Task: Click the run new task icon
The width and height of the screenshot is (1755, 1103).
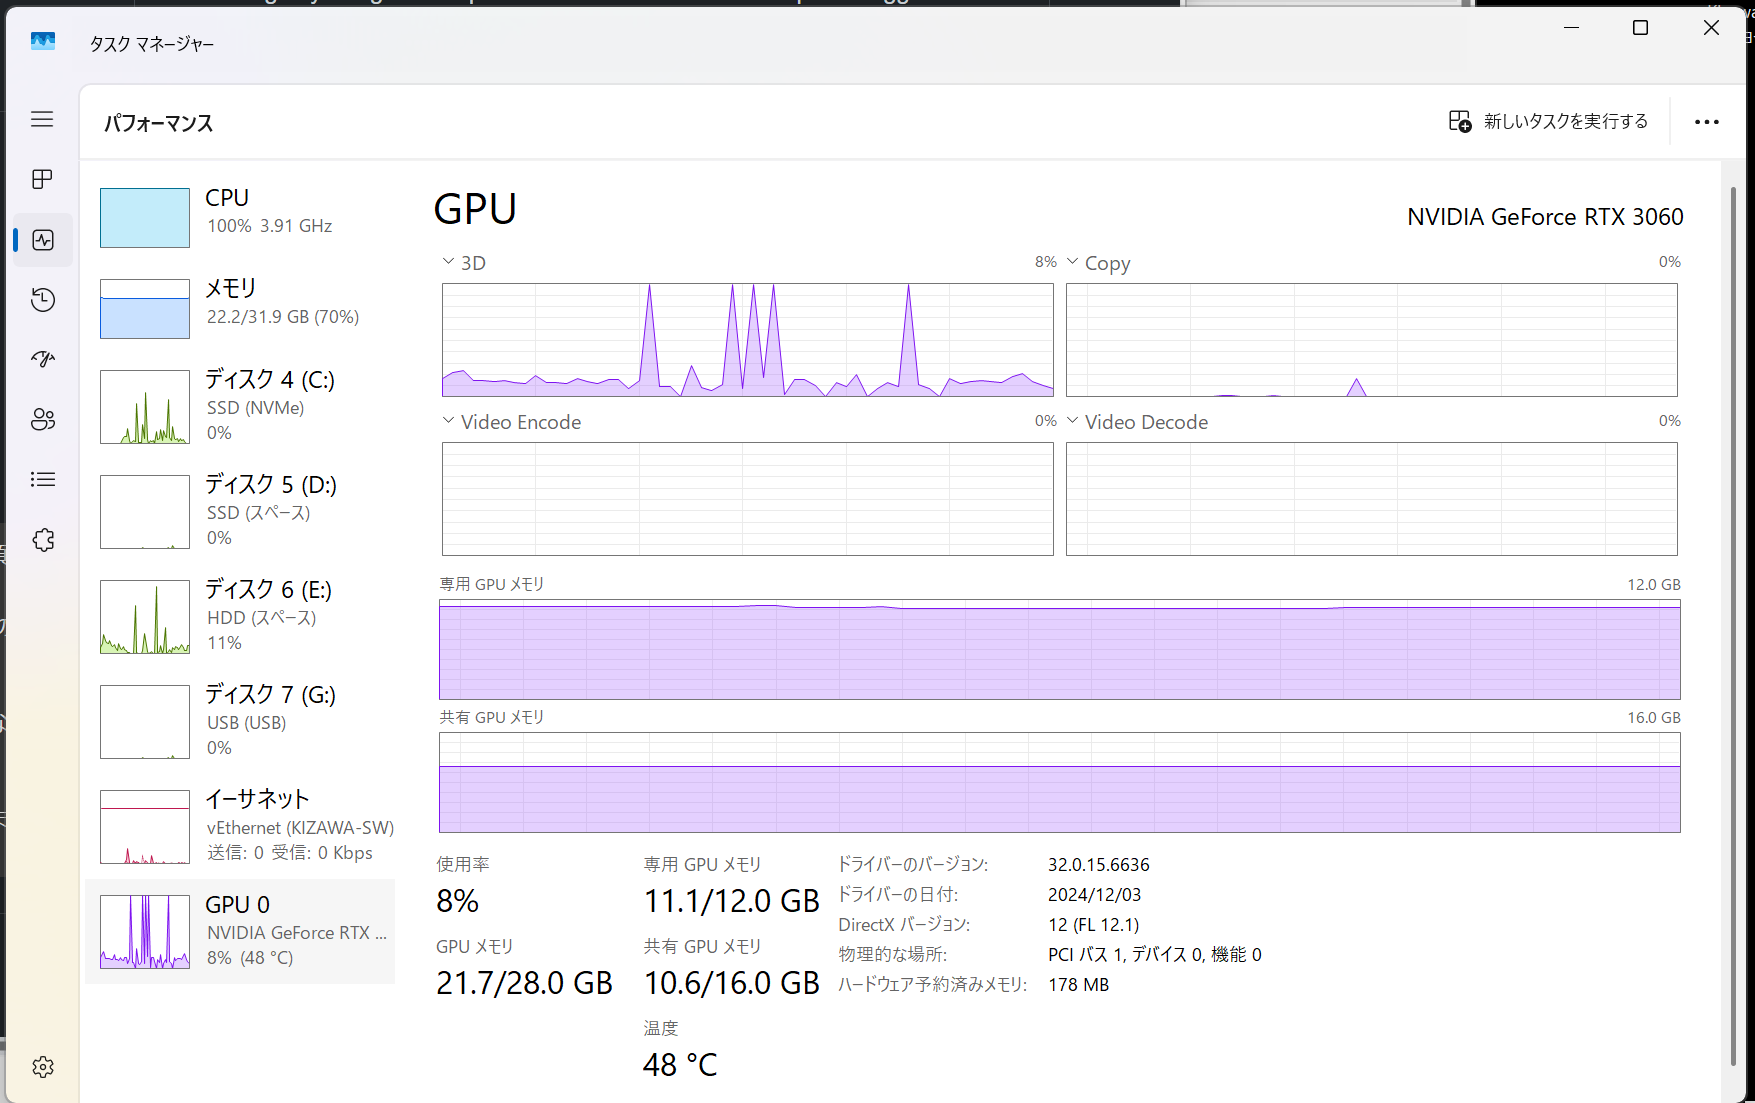Action: (x=1460, y=121)
